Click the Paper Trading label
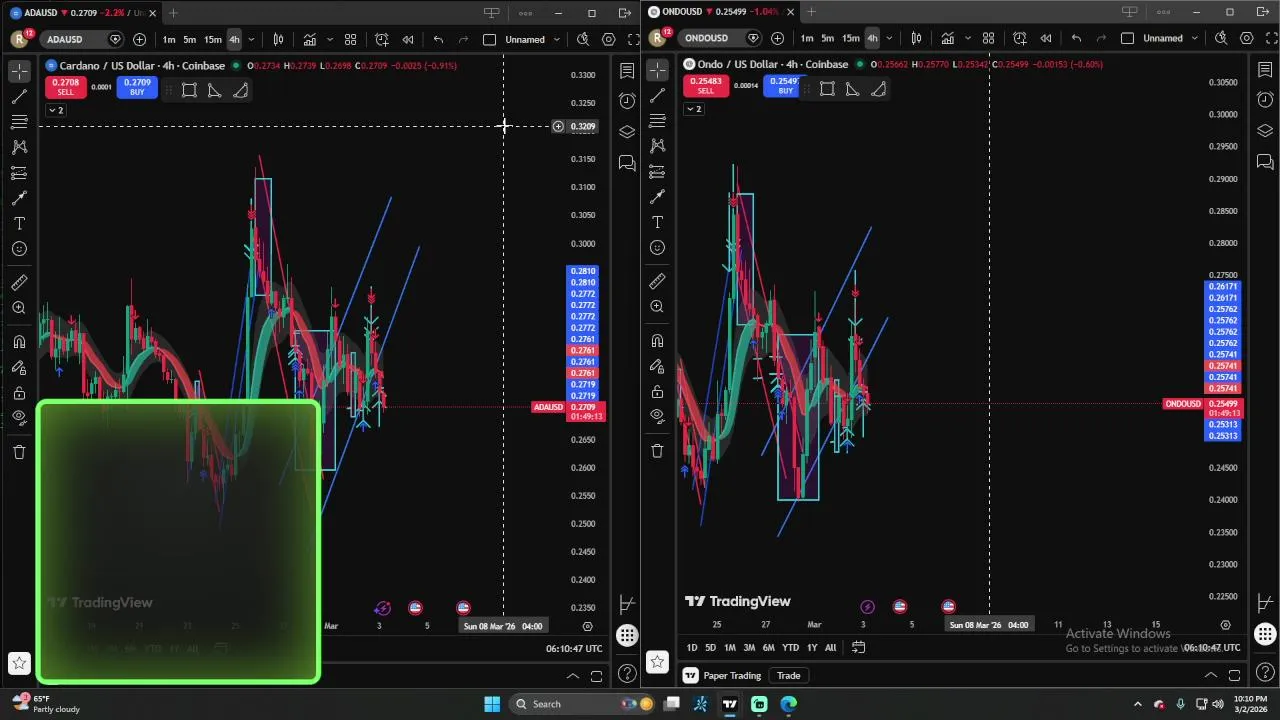This screenshot has width=1280, height=720. coord(732,675)
